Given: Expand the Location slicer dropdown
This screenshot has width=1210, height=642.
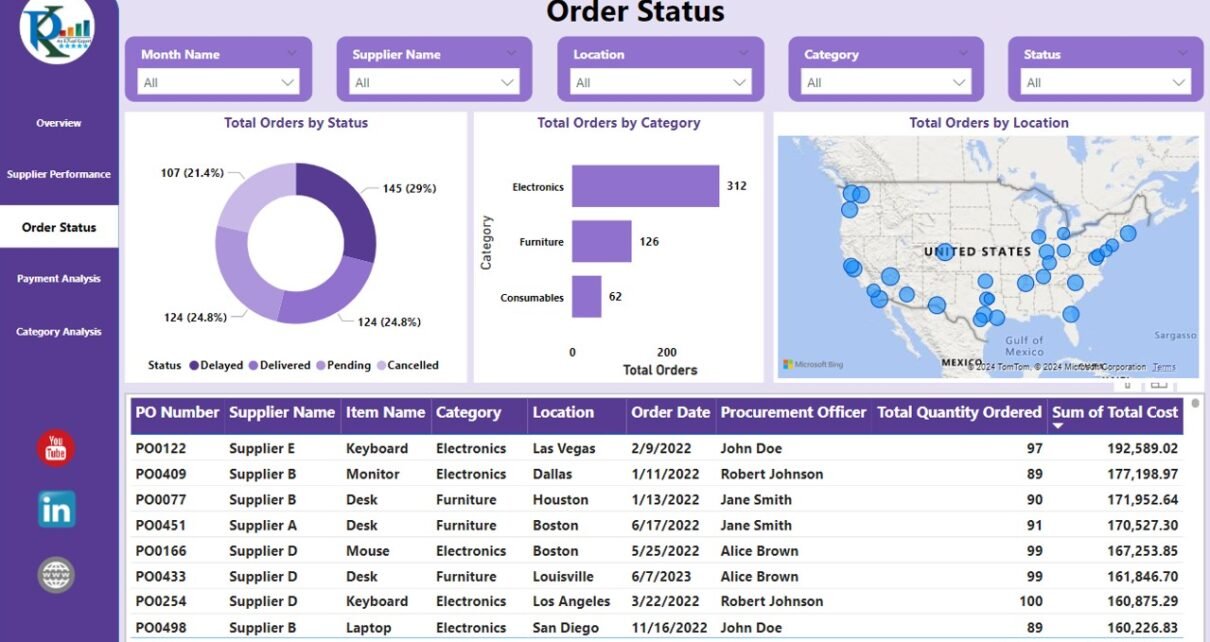Looking at the screenshot, I should point(739,83).
